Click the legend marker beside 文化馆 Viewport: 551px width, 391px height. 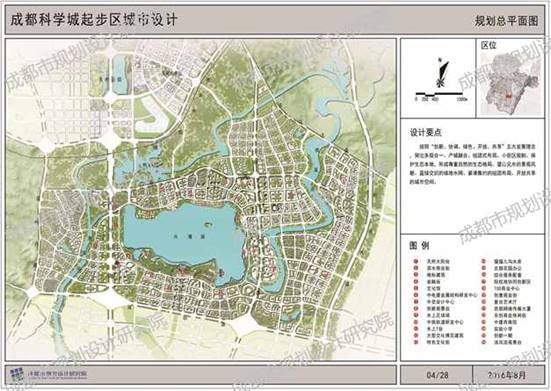(x=416, y=288)
